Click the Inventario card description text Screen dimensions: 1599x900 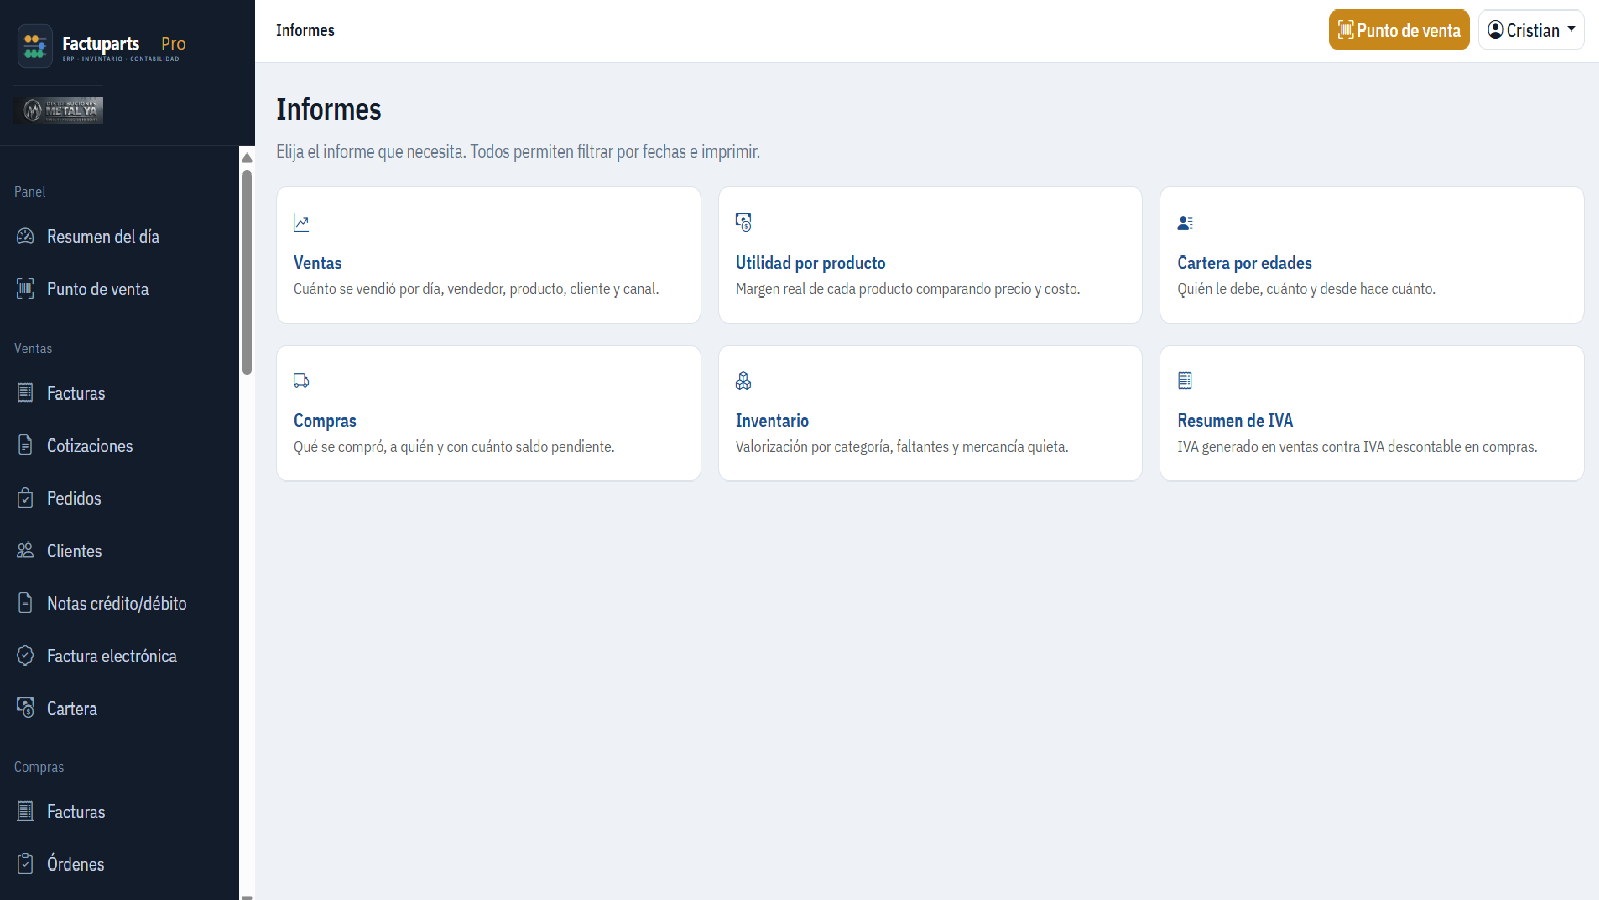(902, 447)
